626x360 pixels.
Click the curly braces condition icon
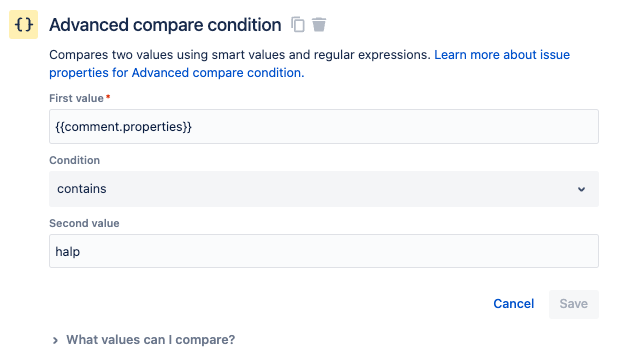[24, 25]
